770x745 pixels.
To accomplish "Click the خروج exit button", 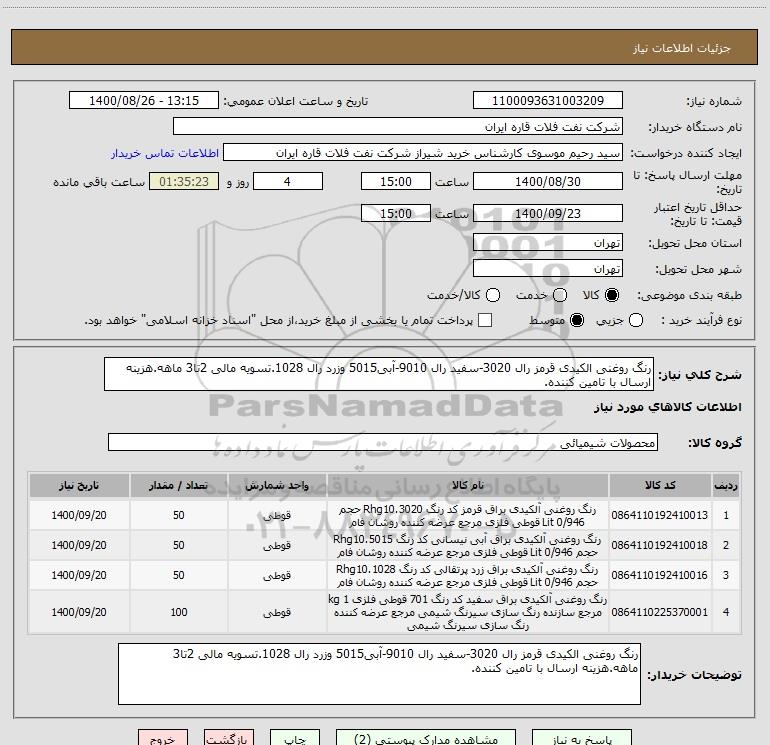I will coord(163,738).
